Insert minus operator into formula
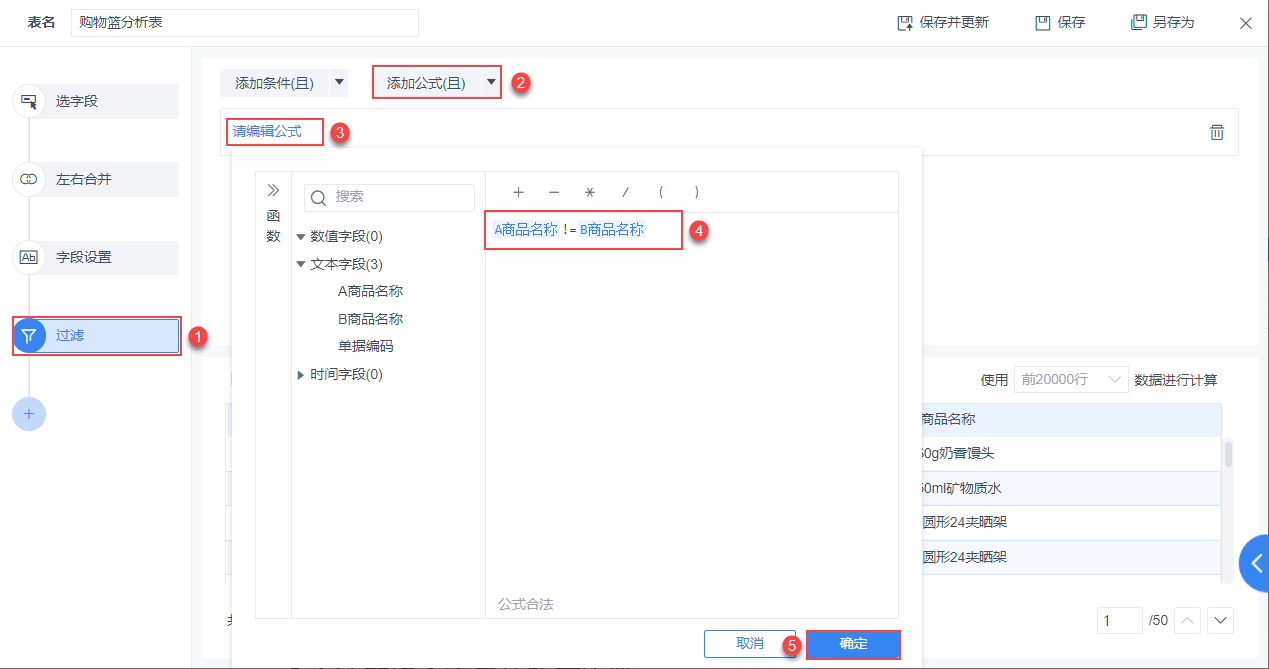This screenshot has height=669, width=1269. [x=554, y=192]
